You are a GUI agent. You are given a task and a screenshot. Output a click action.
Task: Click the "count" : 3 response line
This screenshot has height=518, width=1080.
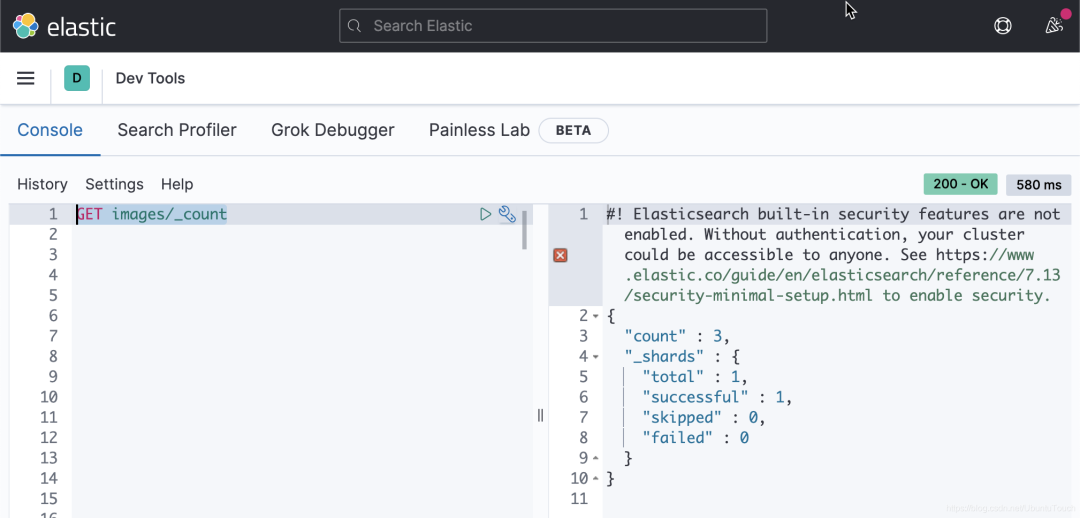676,336
